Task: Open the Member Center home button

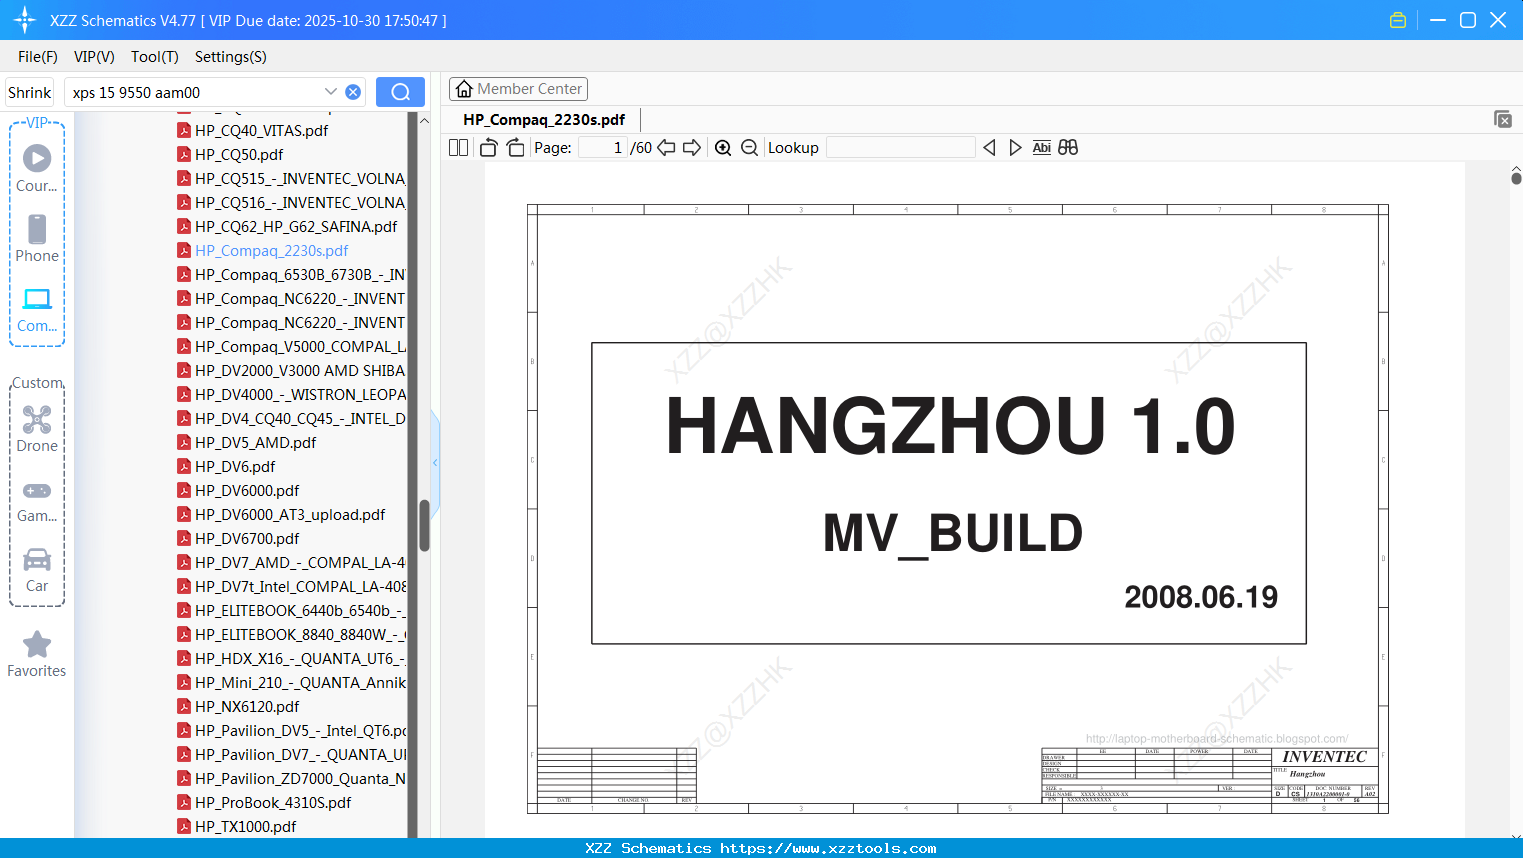Action: pyautogui.click(x=518, y=89)
